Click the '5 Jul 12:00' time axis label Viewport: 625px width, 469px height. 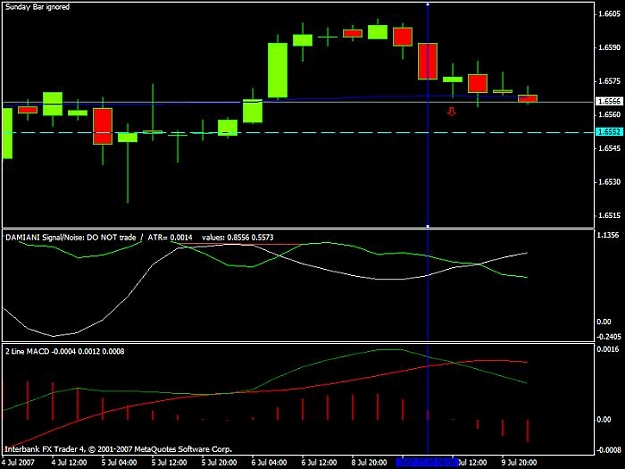click(169, 463)
